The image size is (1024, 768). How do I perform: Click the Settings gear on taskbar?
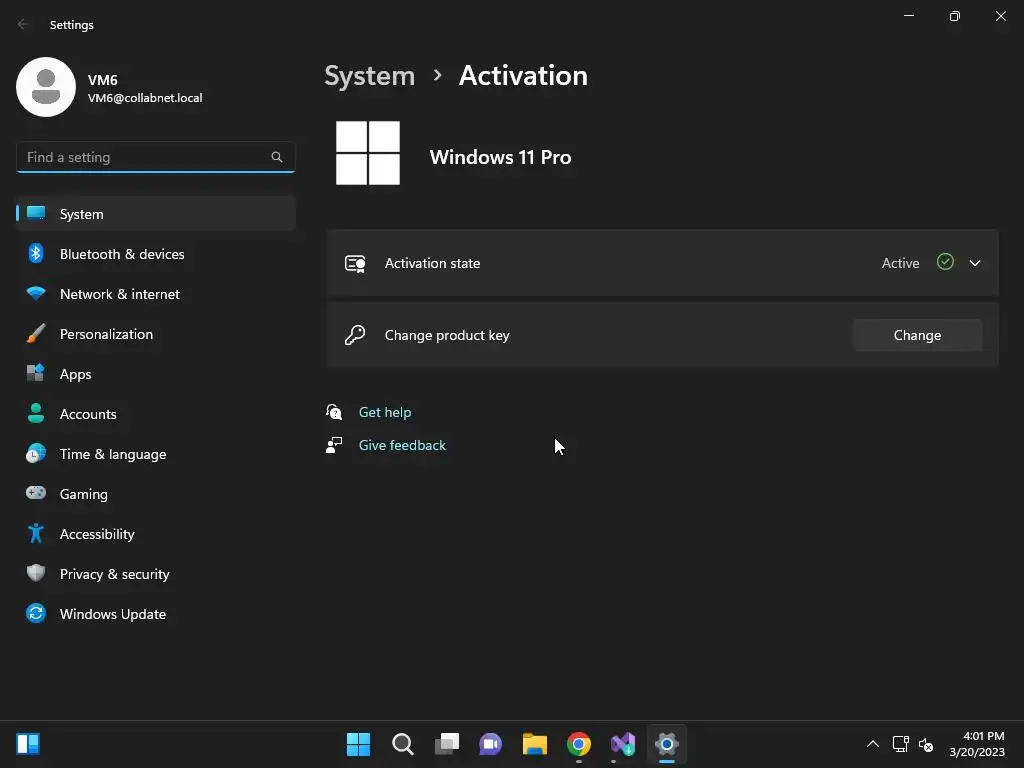(667, 744)
